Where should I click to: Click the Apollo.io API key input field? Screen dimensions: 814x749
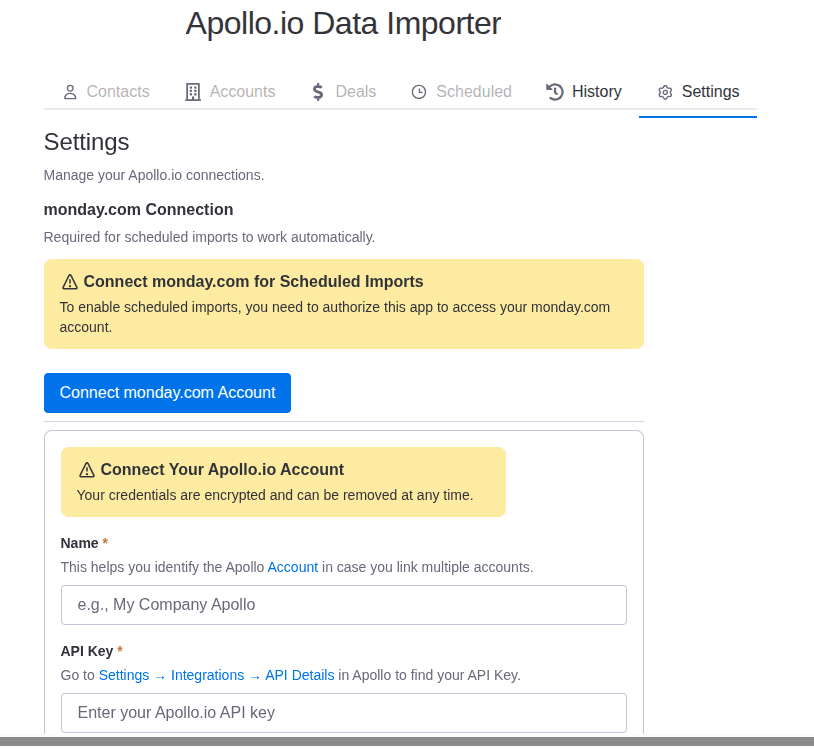pos(344,713)
